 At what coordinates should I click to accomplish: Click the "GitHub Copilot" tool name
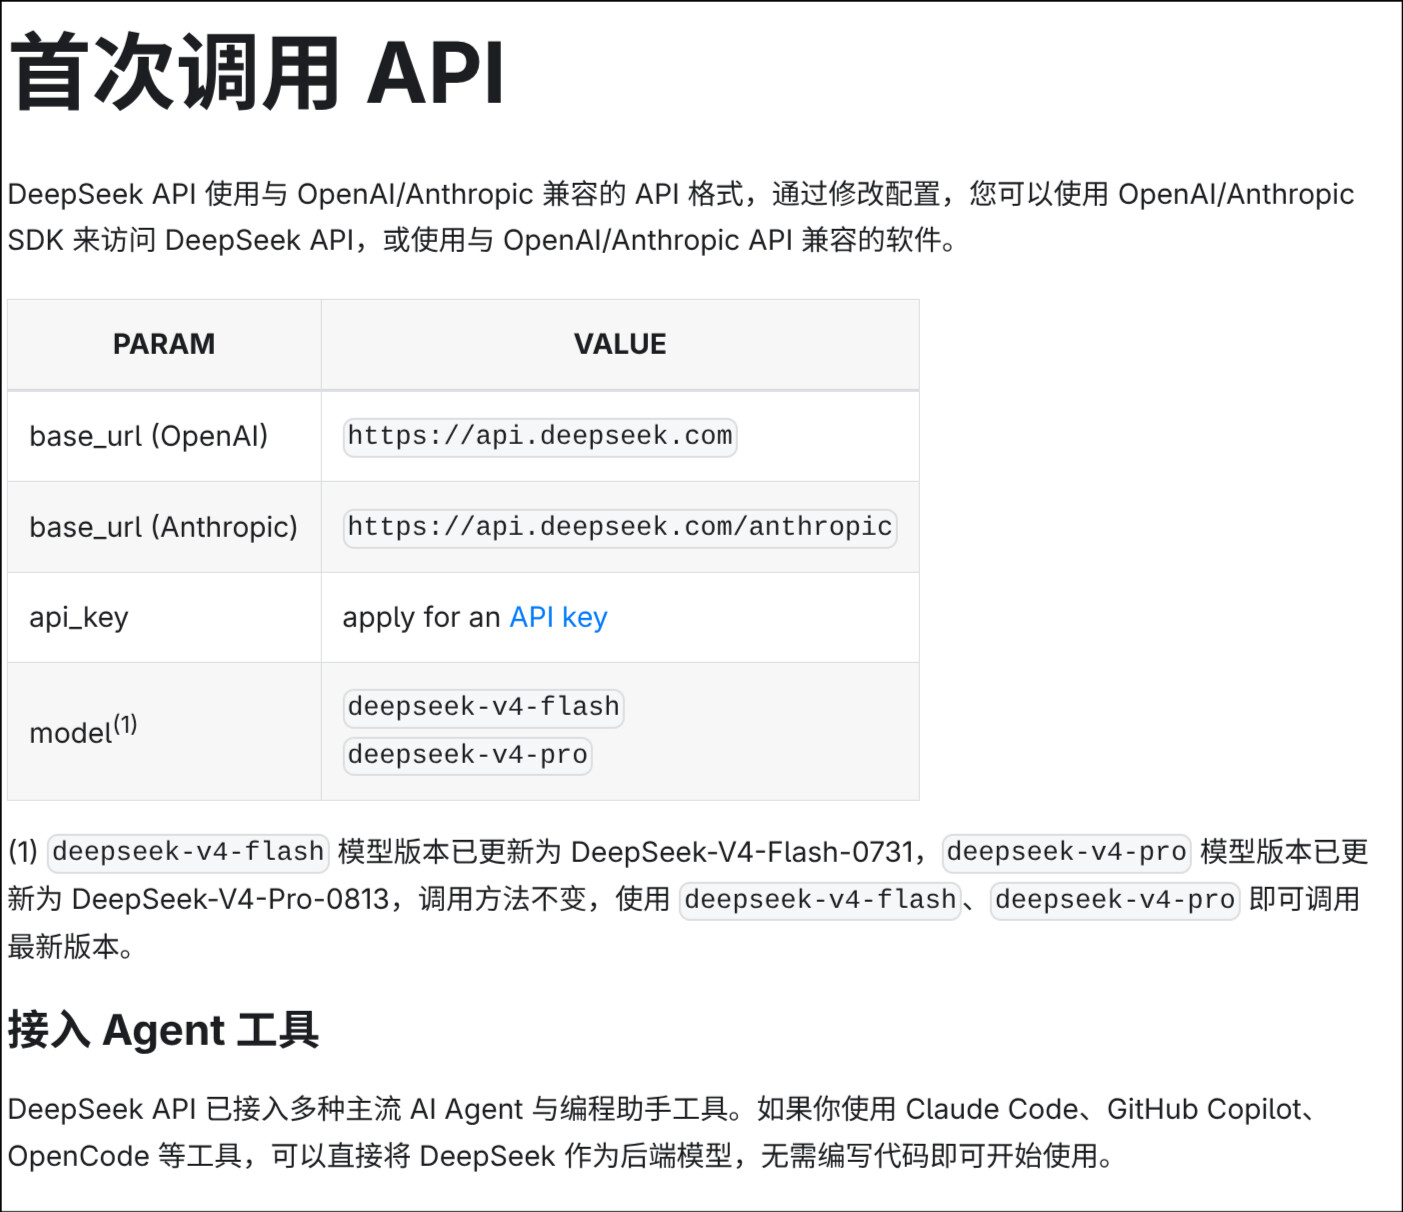tap(1206, 1109)
